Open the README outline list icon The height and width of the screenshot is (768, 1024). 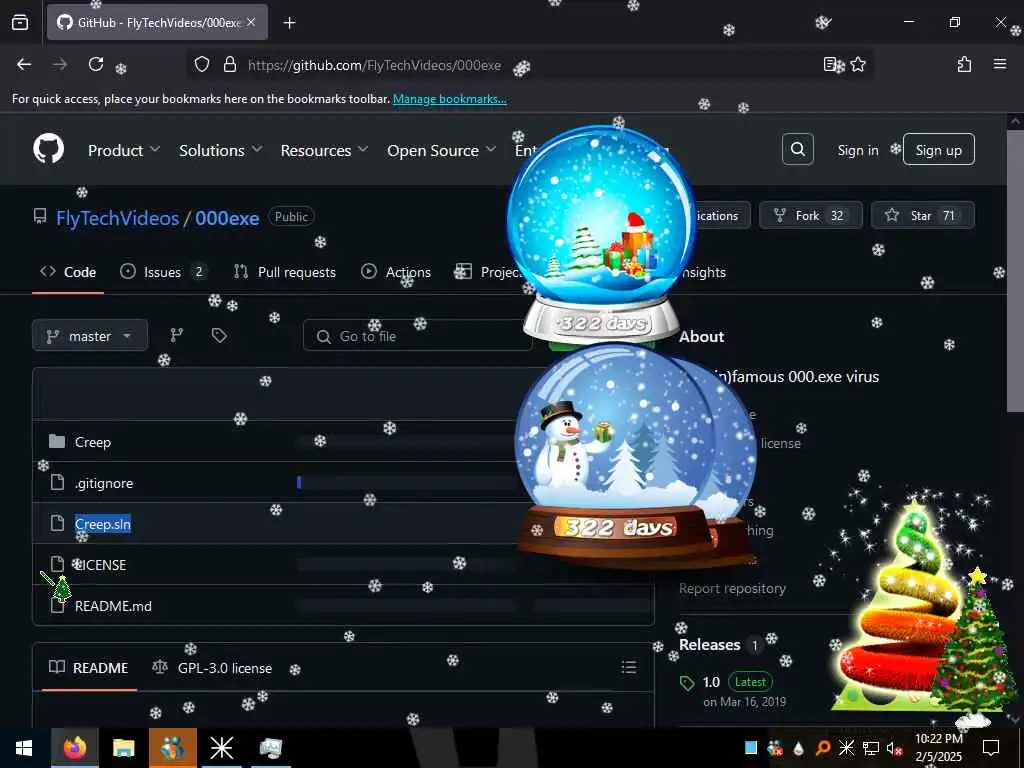(x=628, y=667)
